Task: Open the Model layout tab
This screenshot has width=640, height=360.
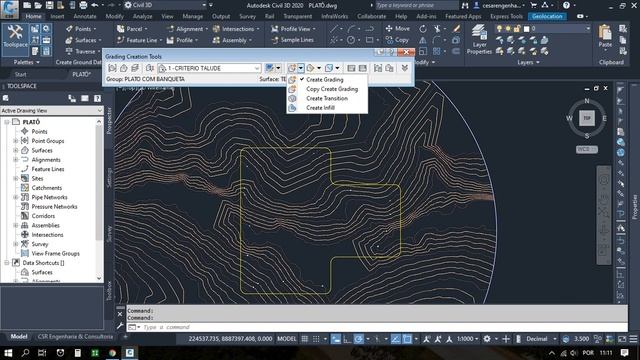Action: (19, 337)
